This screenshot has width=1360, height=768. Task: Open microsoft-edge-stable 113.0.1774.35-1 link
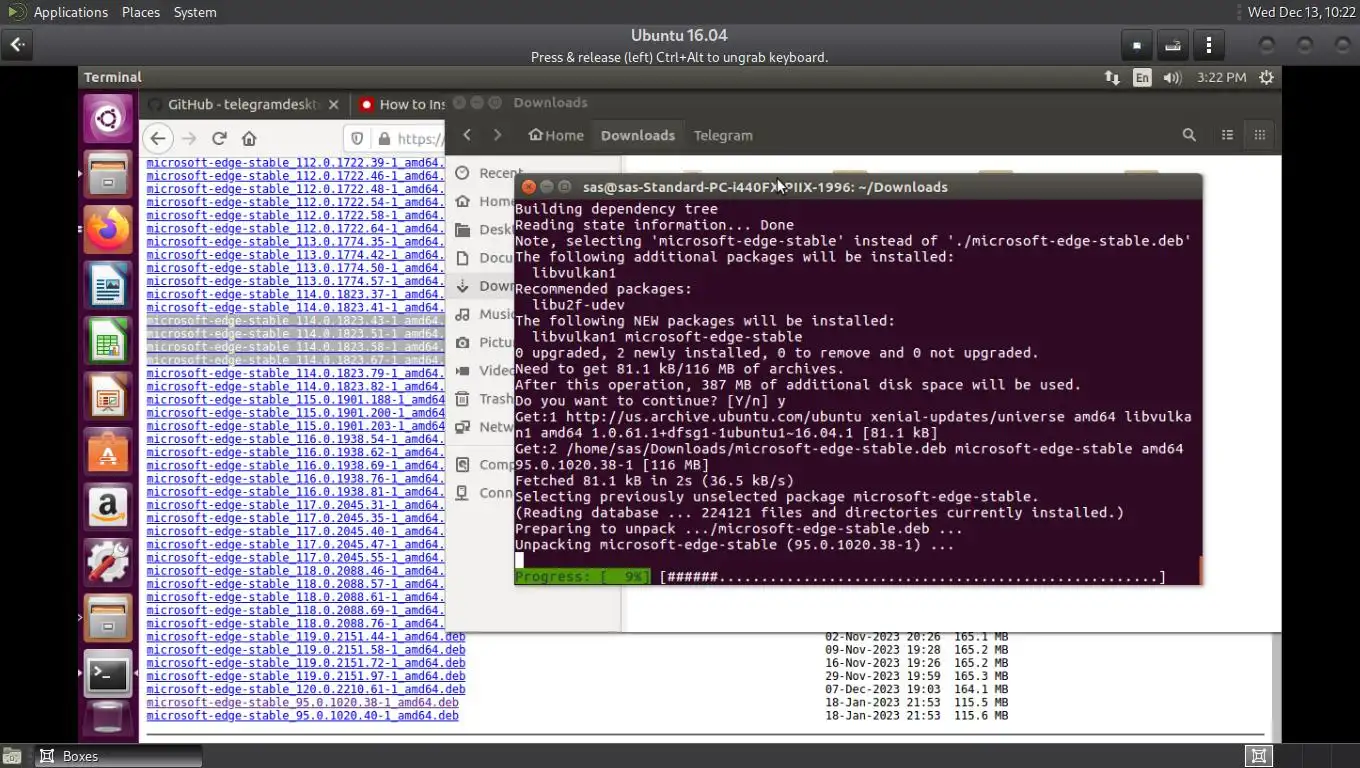295,242
